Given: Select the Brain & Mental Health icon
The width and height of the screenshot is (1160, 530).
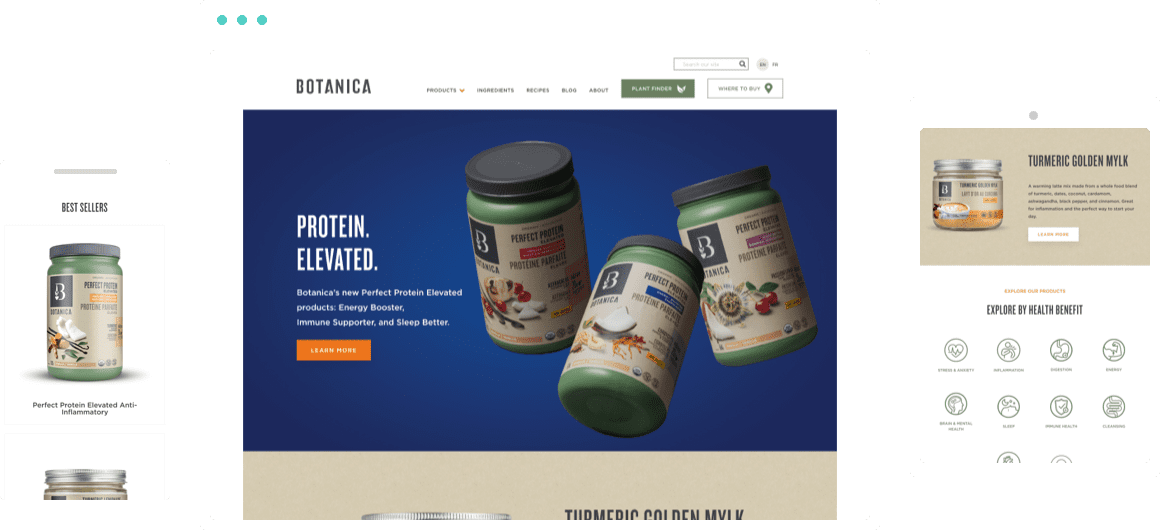Looking at the screenshot, I should (x=955, y=405).
